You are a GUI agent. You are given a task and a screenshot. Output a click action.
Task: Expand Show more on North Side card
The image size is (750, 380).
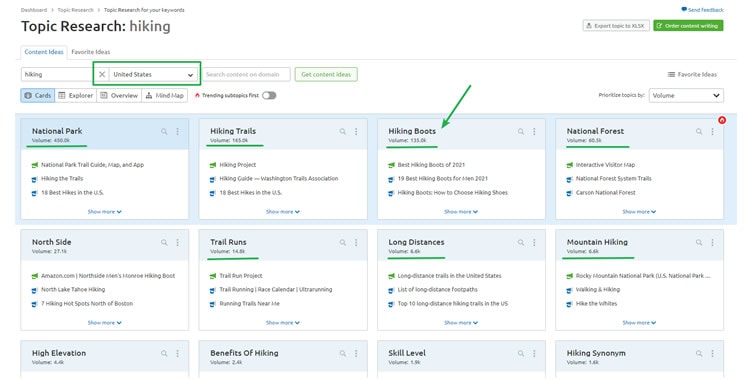[x=104, y=323]
